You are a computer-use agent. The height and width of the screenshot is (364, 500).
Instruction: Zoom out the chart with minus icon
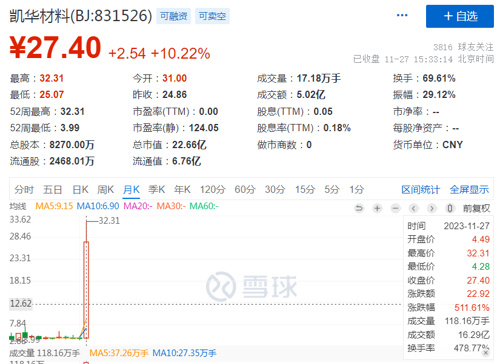395,208
